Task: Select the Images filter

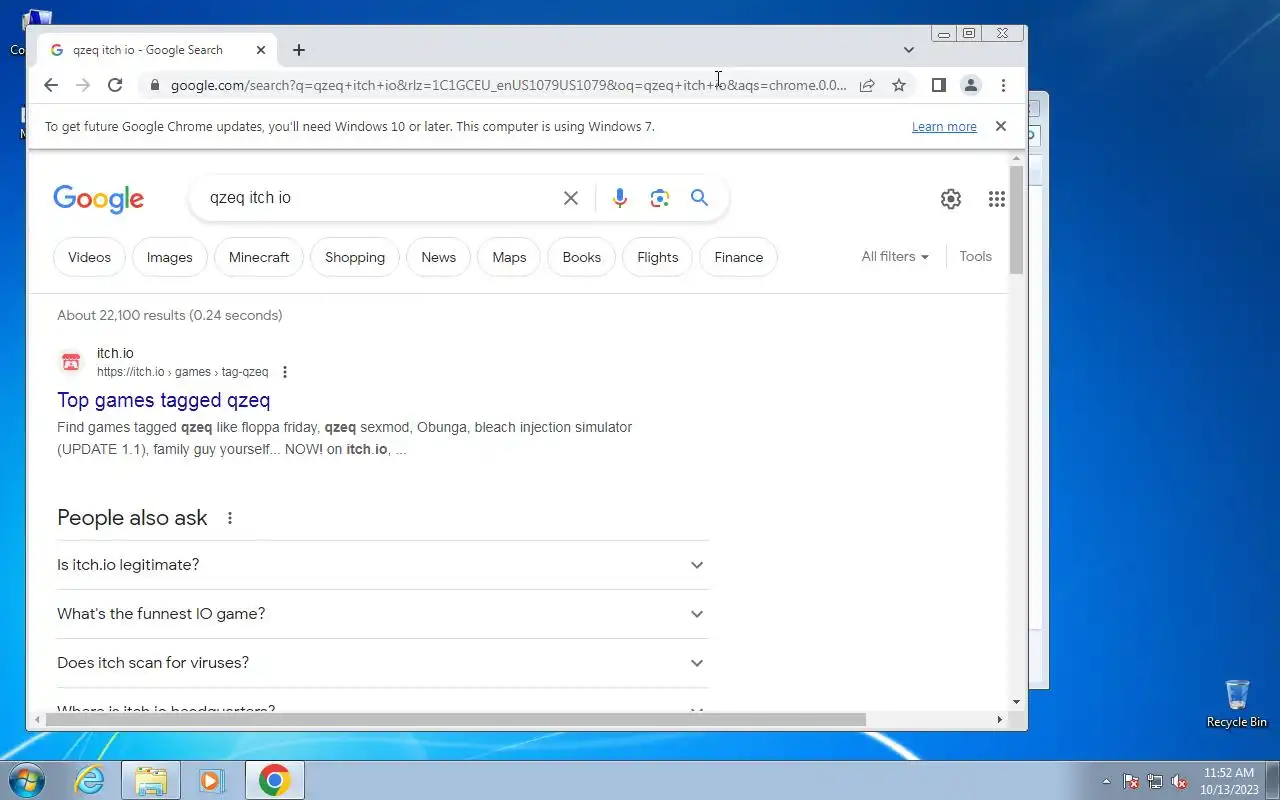Action: point(169,257)
